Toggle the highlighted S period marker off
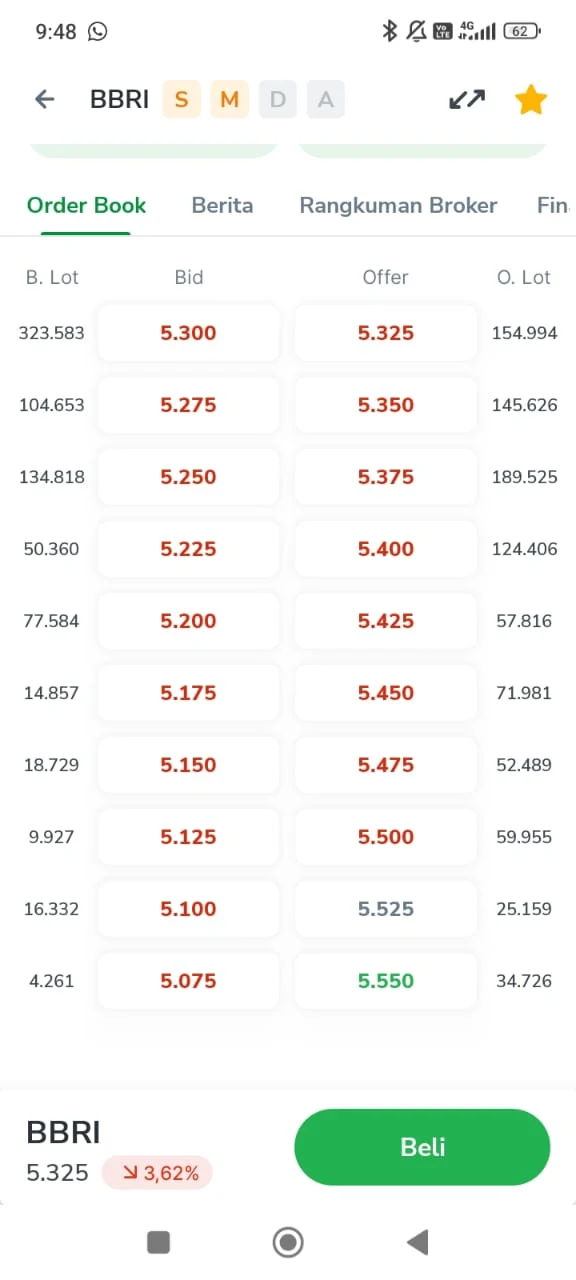The image size is (576, 1280). 181,98
